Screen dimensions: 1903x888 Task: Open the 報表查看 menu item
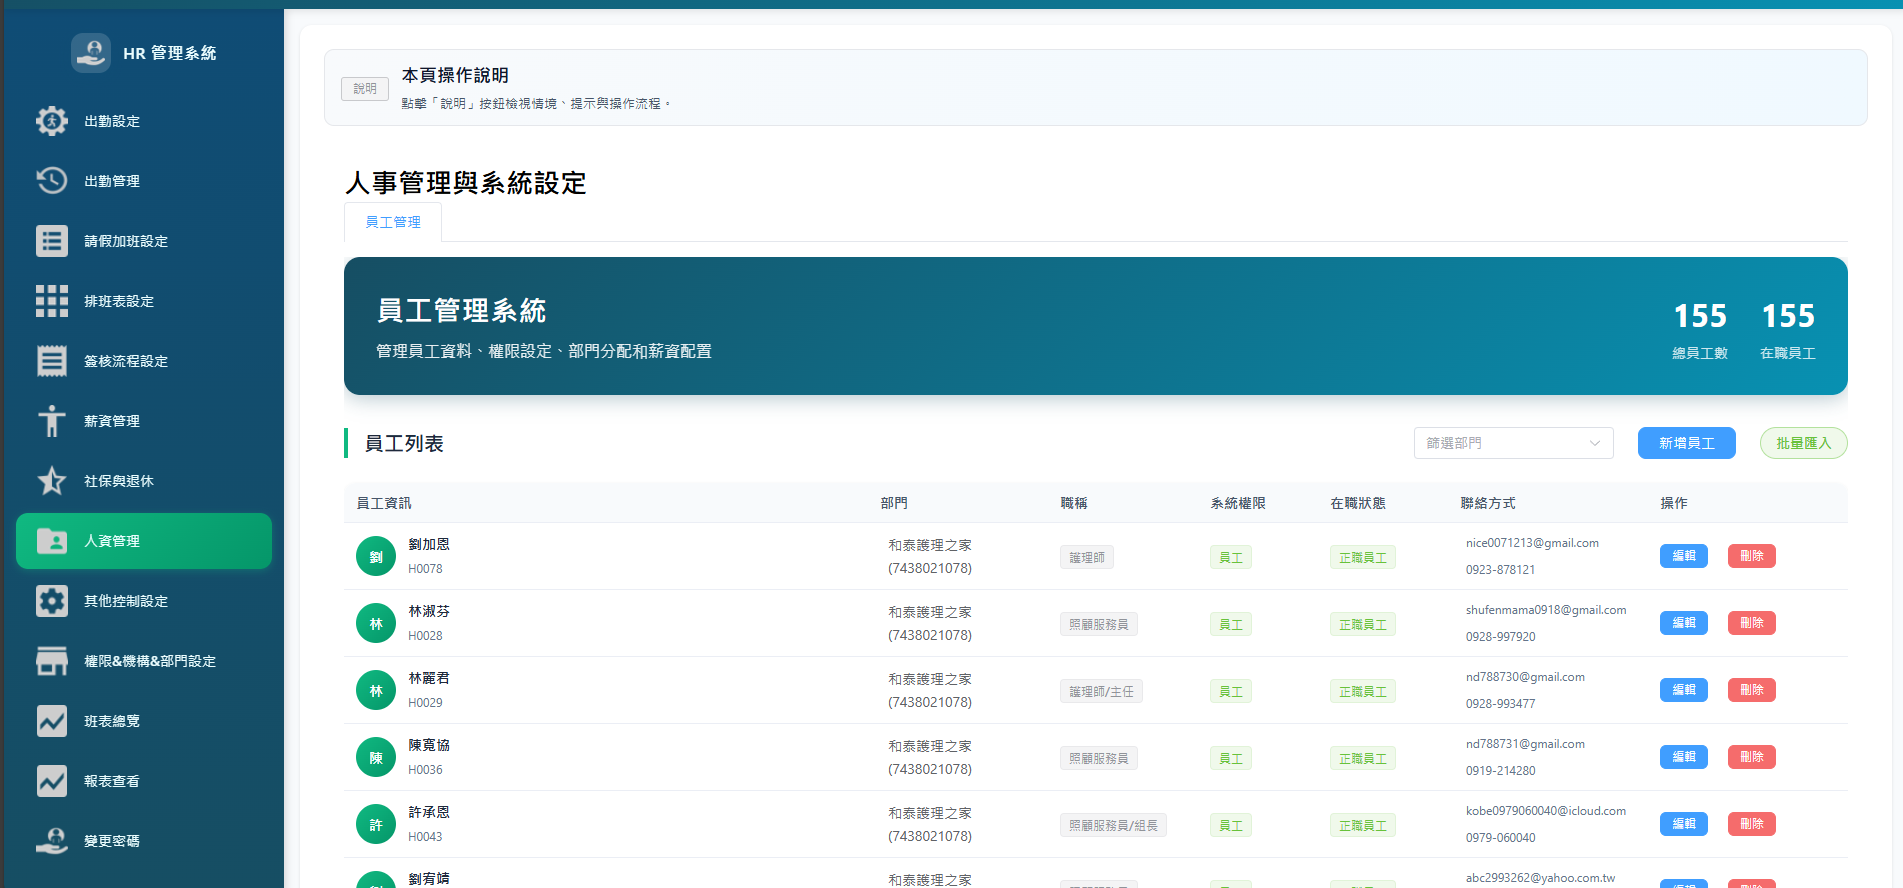pos(112,781)
